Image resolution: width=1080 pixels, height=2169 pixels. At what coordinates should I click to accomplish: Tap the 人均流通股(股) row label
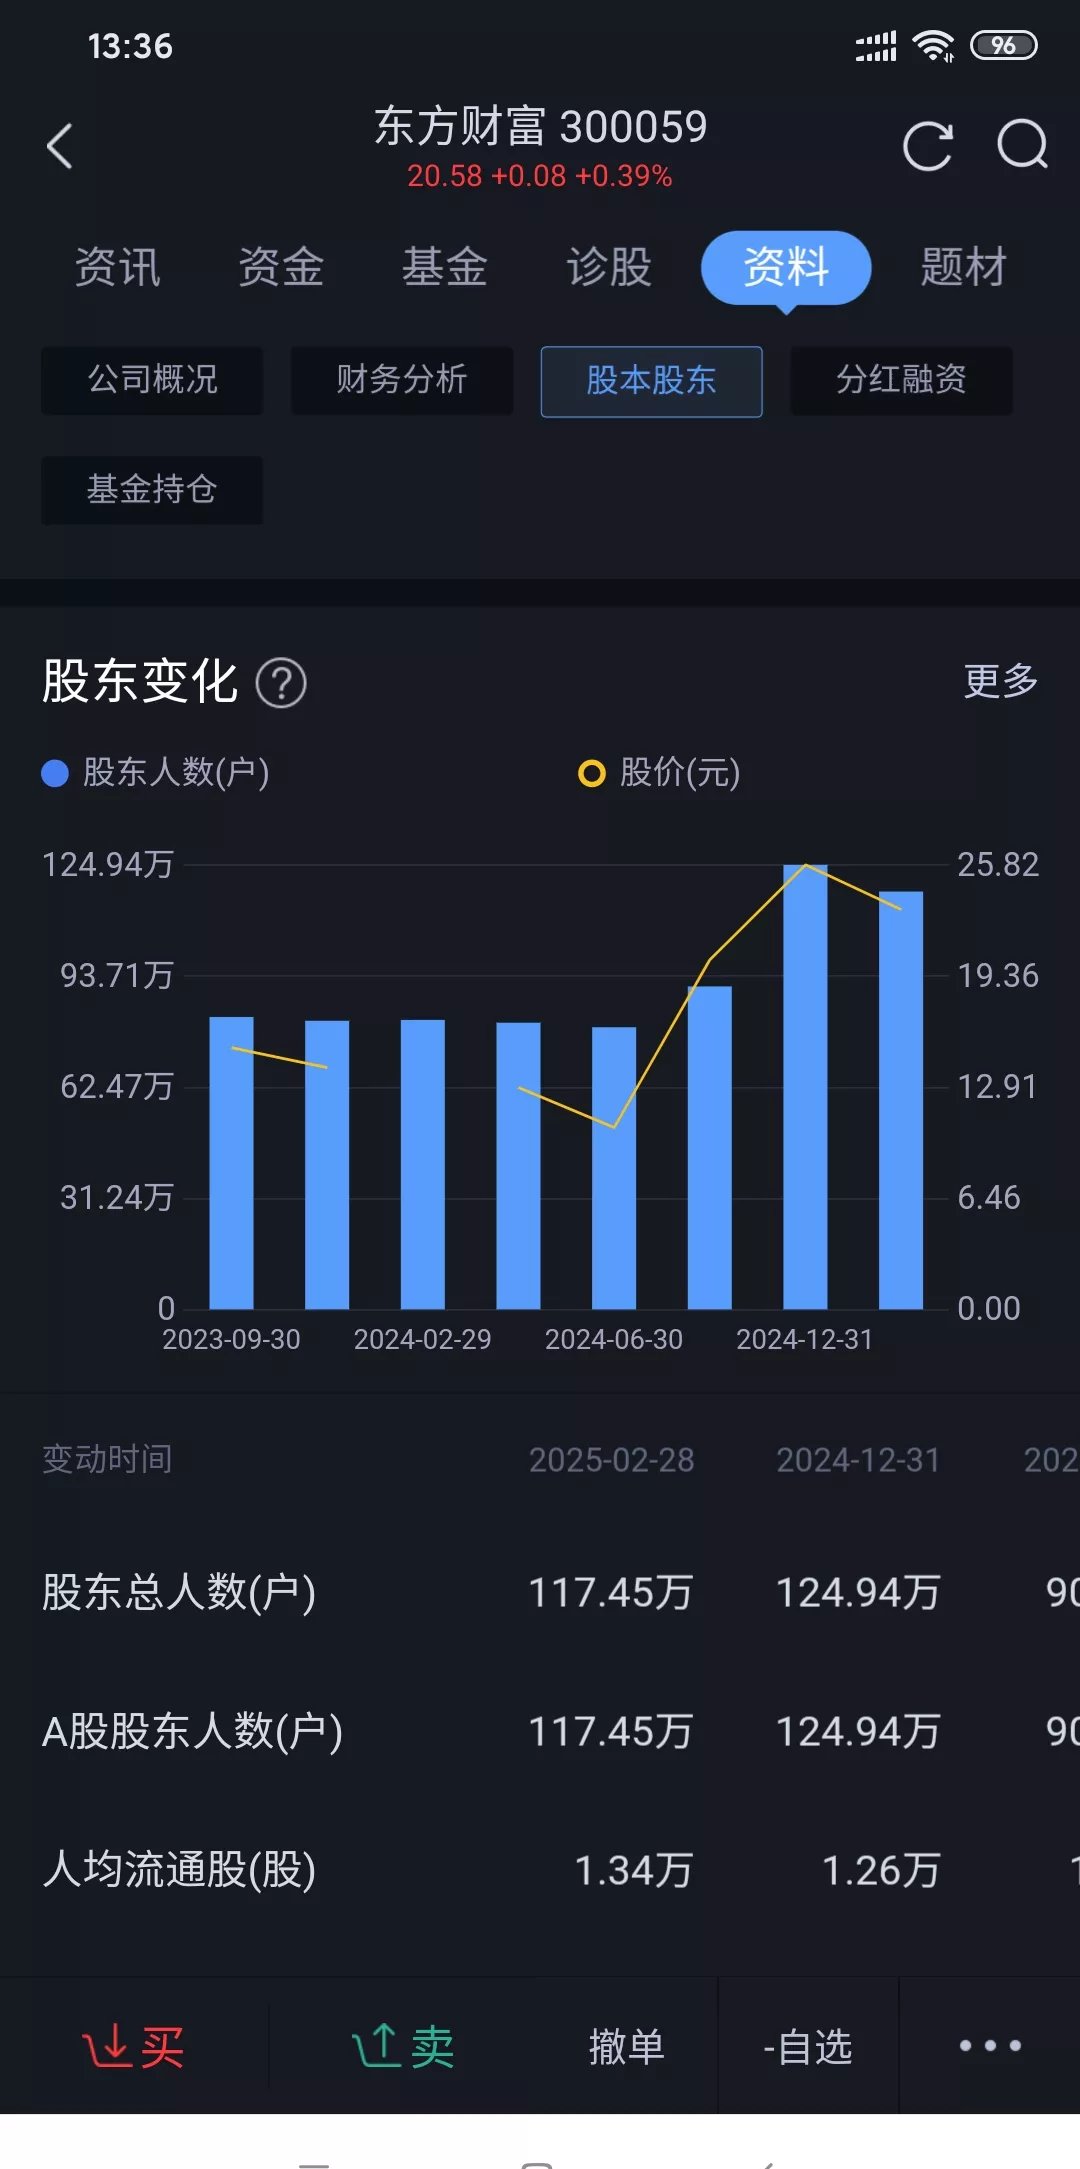pyautogui.click(x=179, y=1869)
